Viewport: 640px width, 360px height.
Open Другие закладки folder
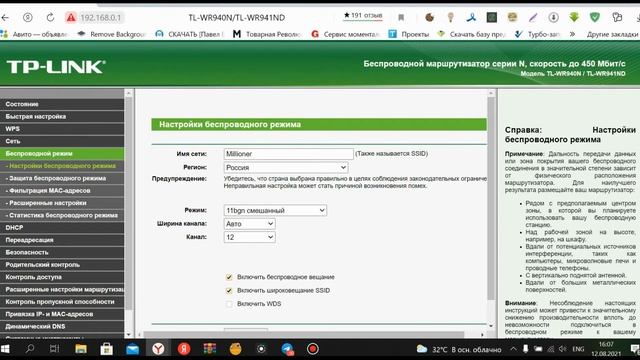point(613,34)
